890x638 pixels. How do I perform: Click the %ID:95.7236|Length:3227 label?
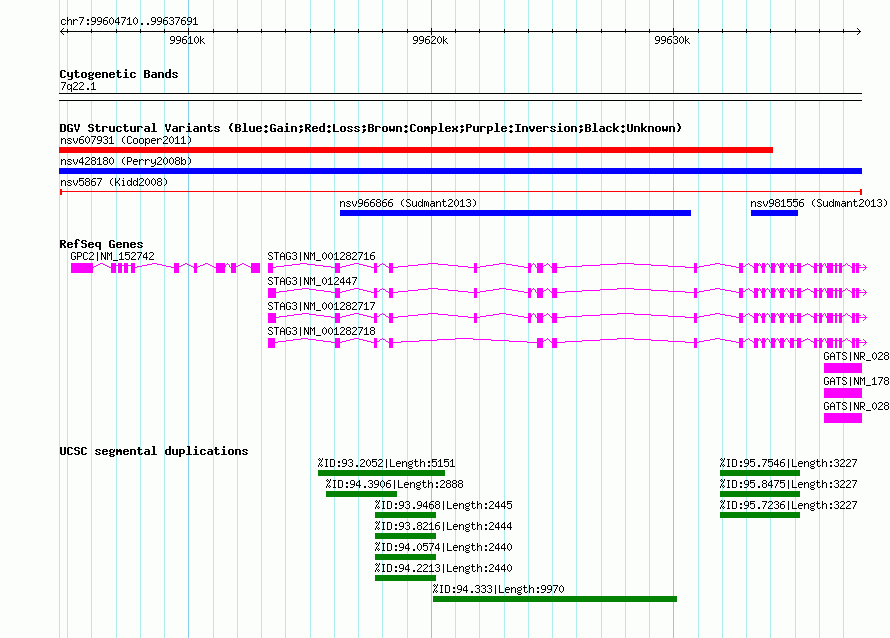788,505
